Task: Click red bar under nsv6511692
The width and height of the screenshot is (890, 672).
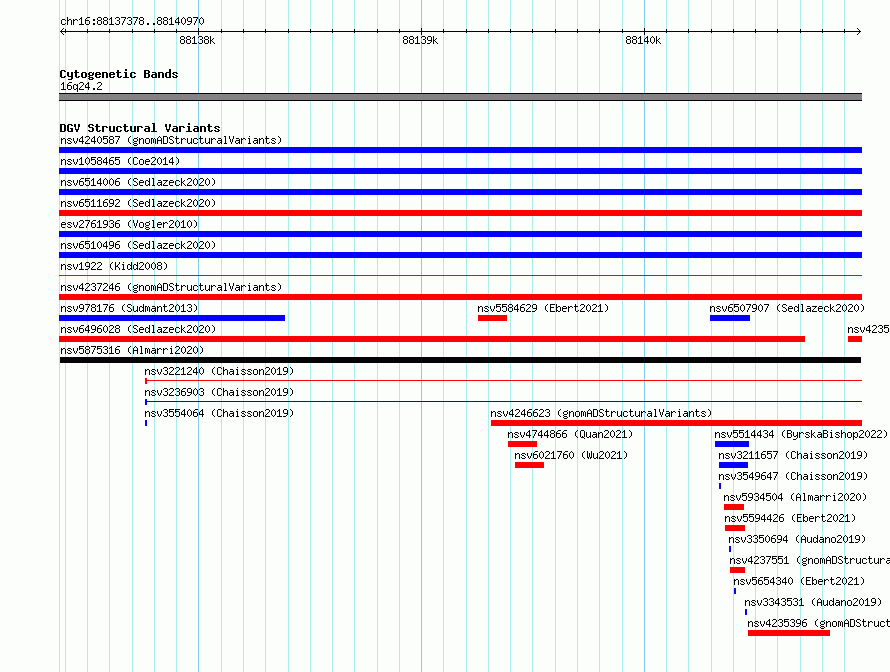Action: tap(460, 213)
